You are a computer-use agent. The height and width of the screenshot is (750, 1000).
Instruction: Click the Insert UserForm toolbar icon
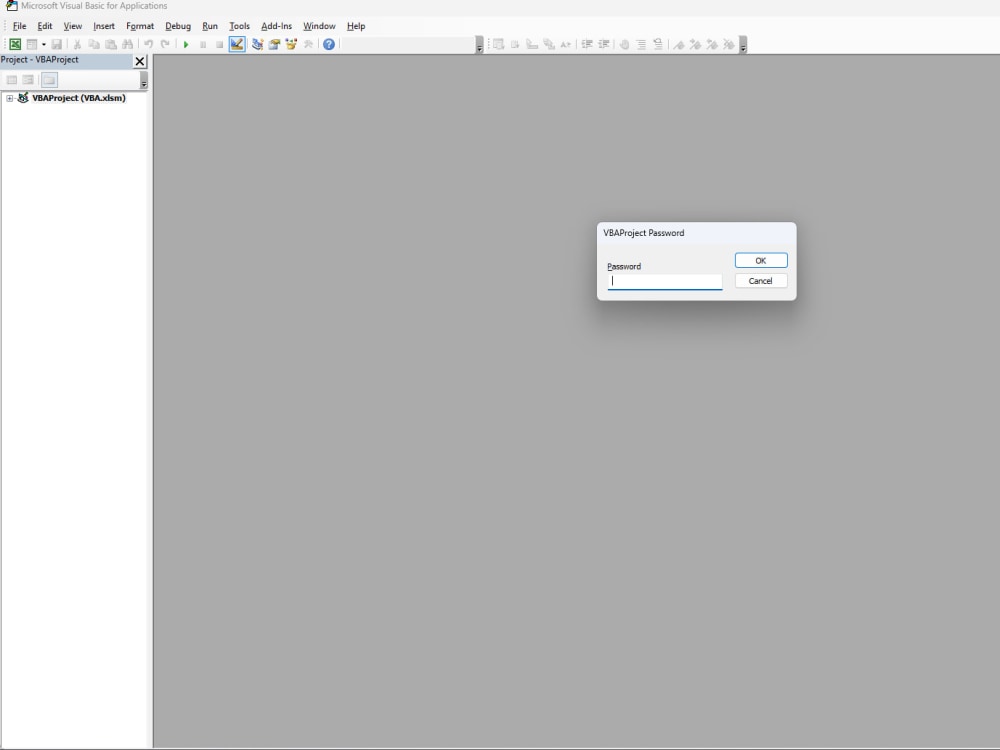(31, 44)
